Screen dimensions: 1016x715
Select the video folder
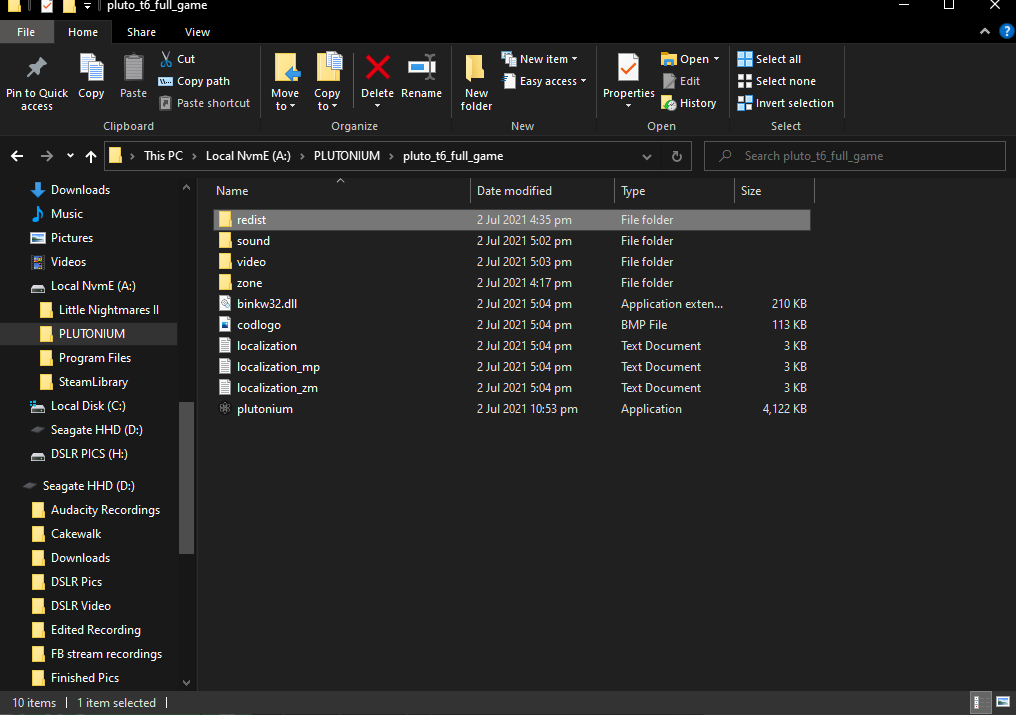tap(512, 262)
